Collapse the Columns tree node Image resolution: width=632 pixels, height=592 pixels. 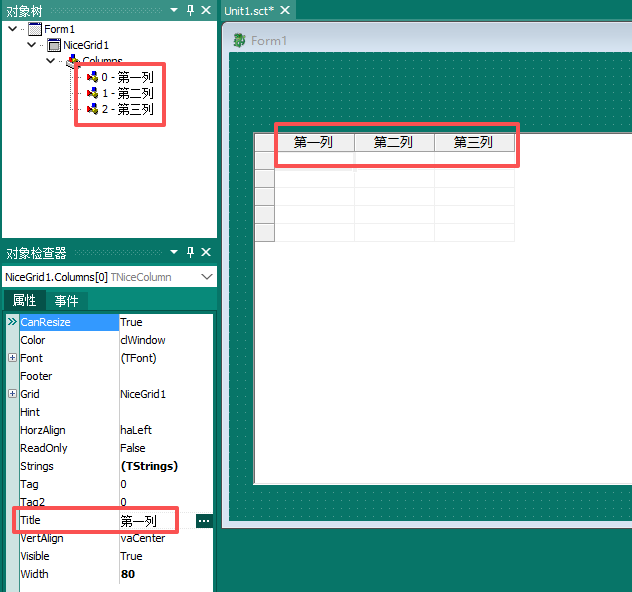(50, 60)
